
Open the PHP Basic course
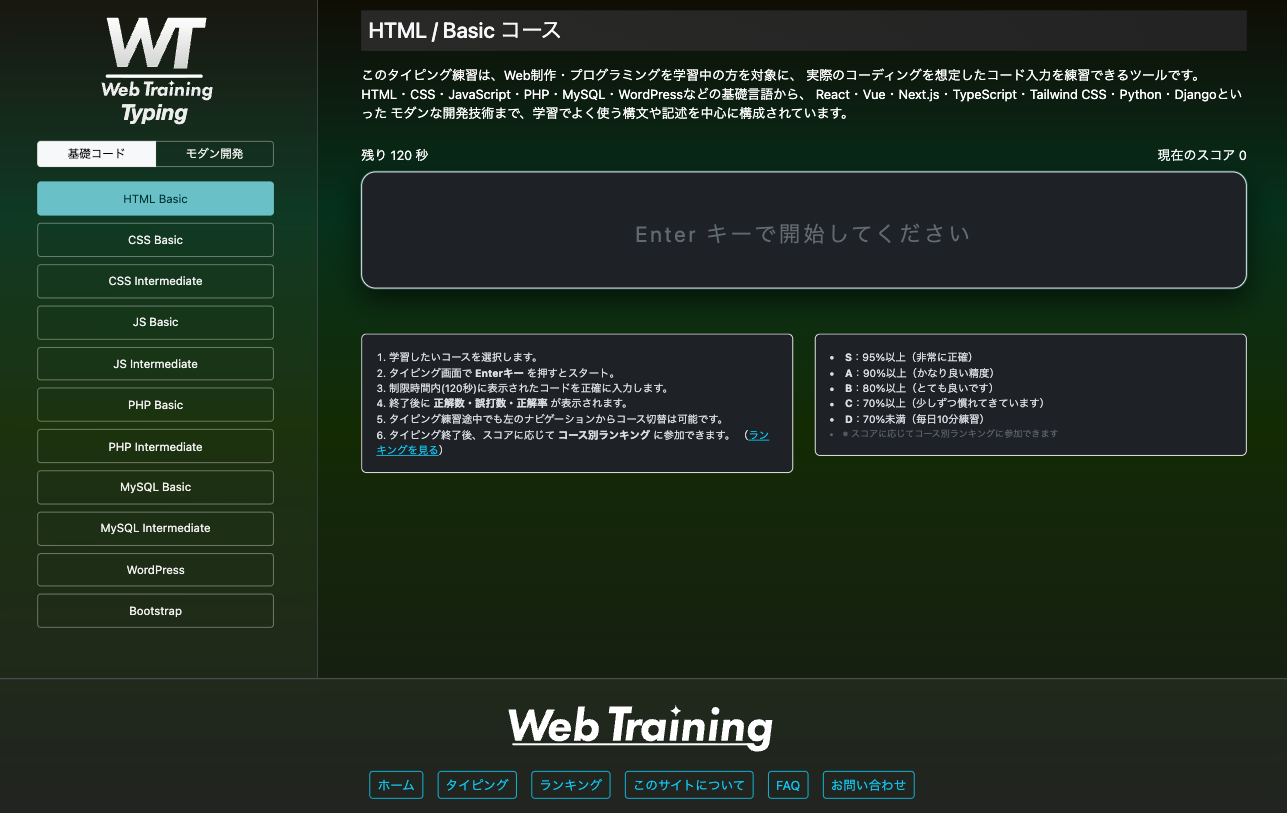pos(155,405)
